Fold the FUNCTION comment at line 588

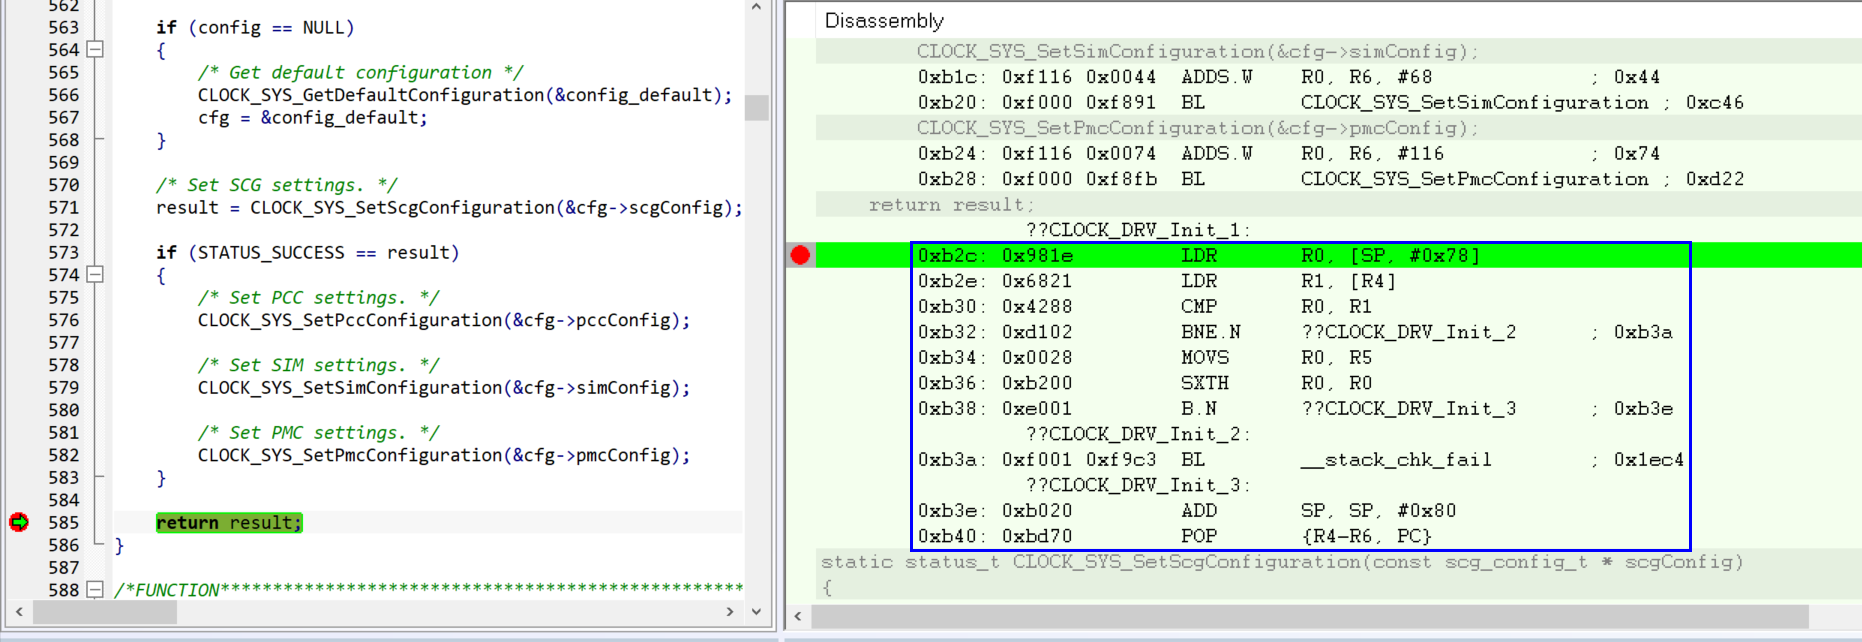click(95, 589)
